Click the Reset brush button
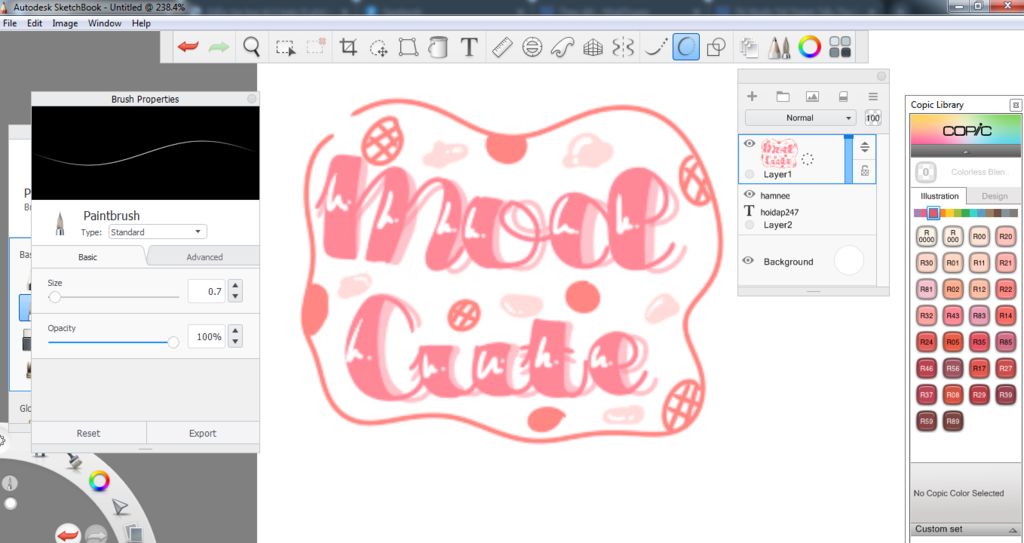Viewport: 1024px width, 543px height. [x=89, y=433]
